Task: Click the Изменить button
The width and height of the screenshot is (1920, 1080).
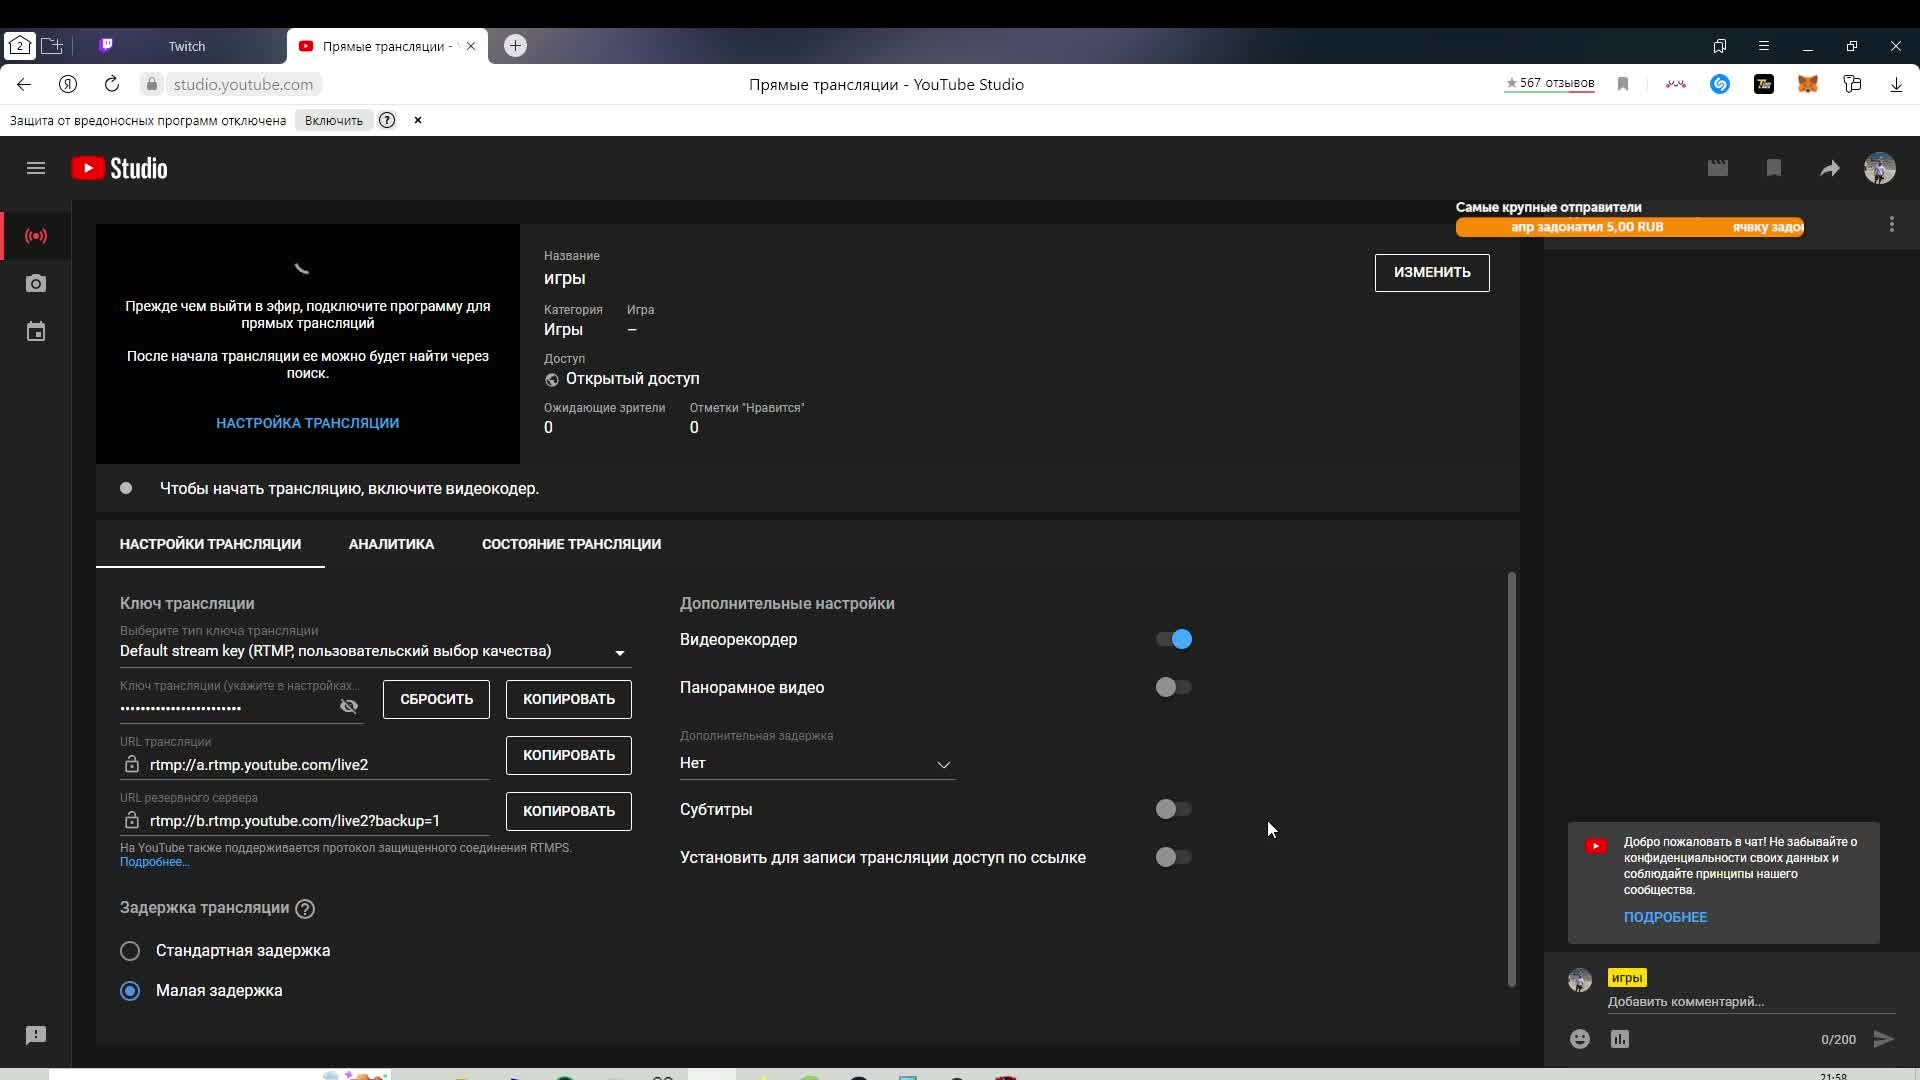Action: coord(1431,272)
